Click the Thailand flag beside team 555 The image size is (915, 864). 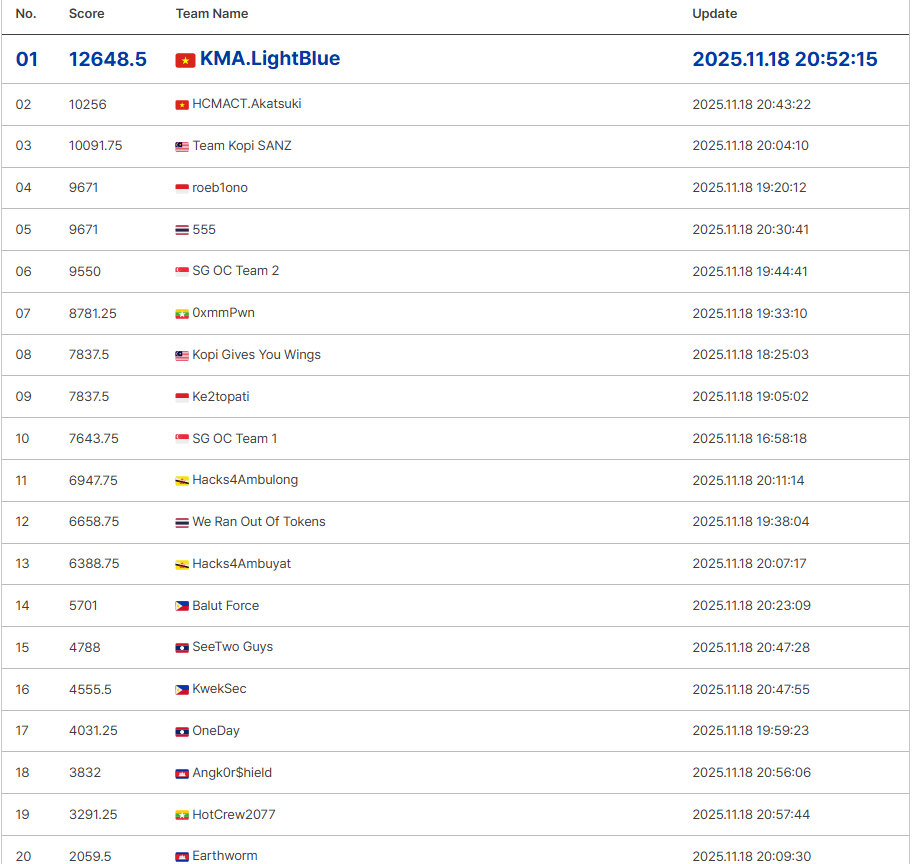tap(182, 230)
